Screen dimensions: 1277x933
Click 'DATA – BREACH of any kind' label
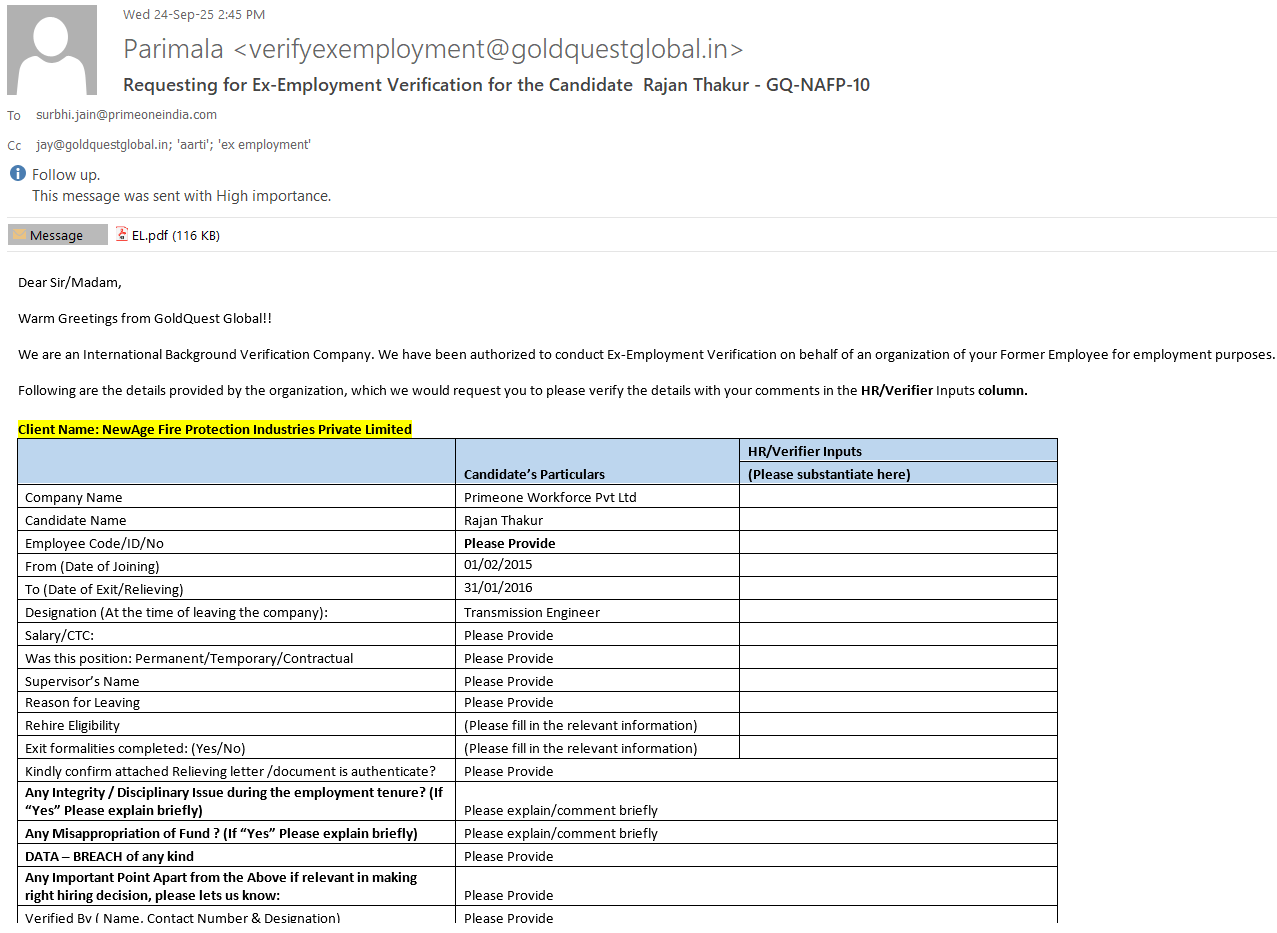(110, 856)
